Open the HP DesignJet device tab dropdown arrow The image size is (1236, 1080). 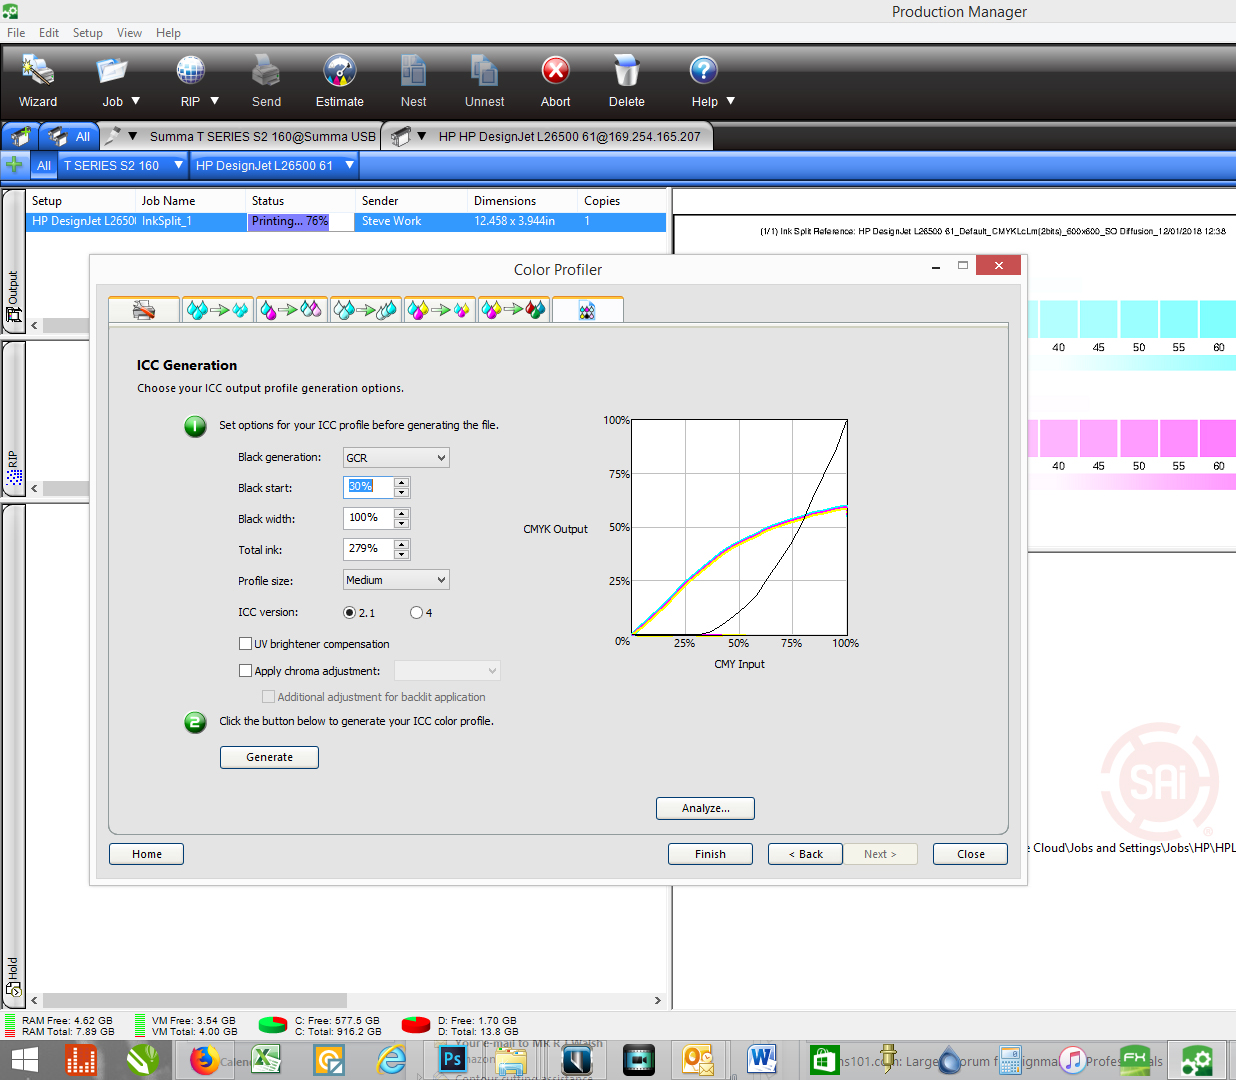(x=421, y=136)
